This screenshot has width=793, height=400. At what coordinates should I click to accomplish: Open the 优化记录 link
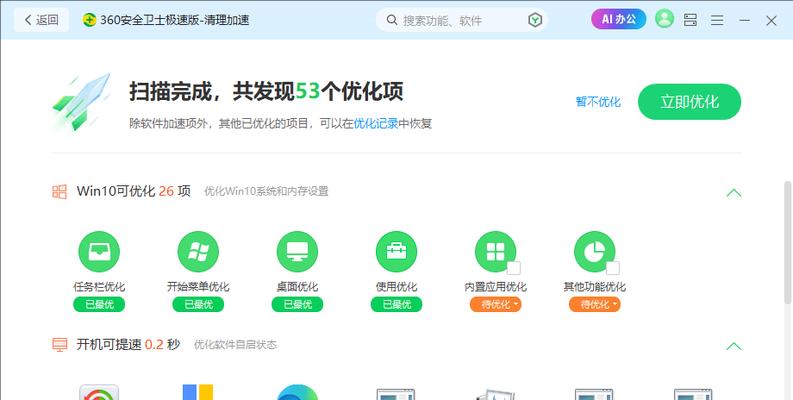pos(375,123)
